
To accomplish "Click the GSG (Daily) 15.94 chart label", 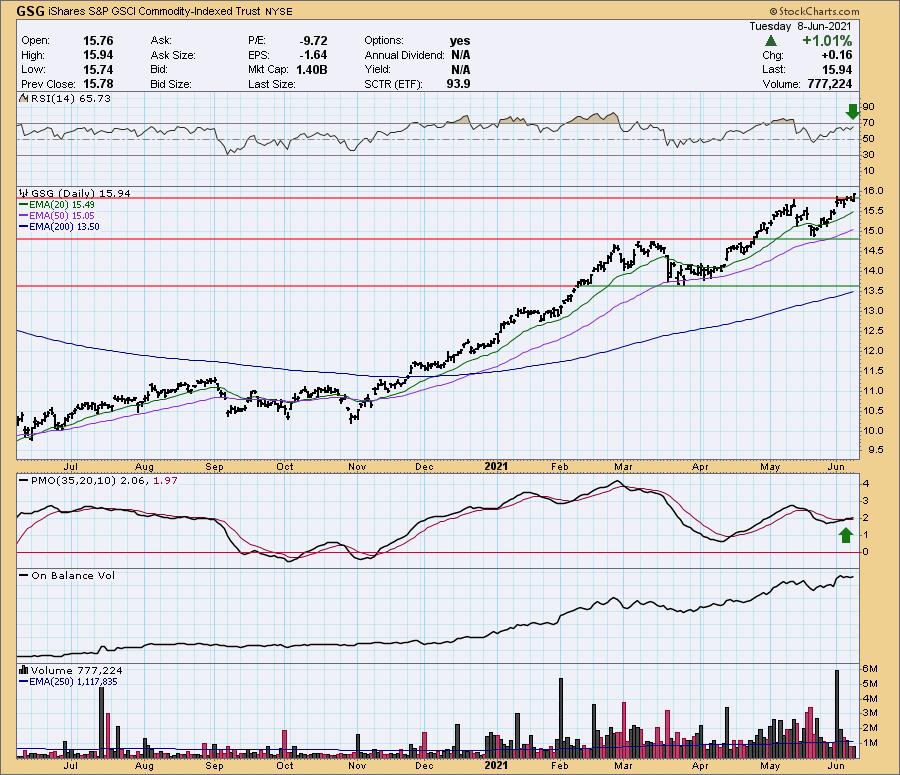I will tap(81, 193).
